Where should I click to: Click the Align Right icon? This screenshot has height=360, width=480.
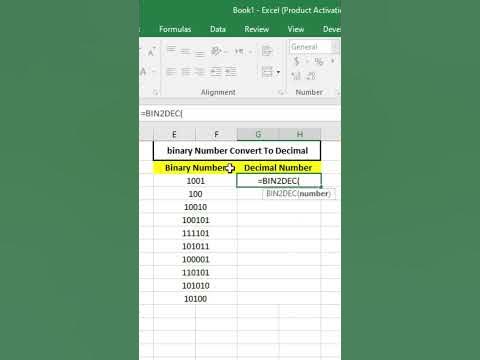coord(200,71)
